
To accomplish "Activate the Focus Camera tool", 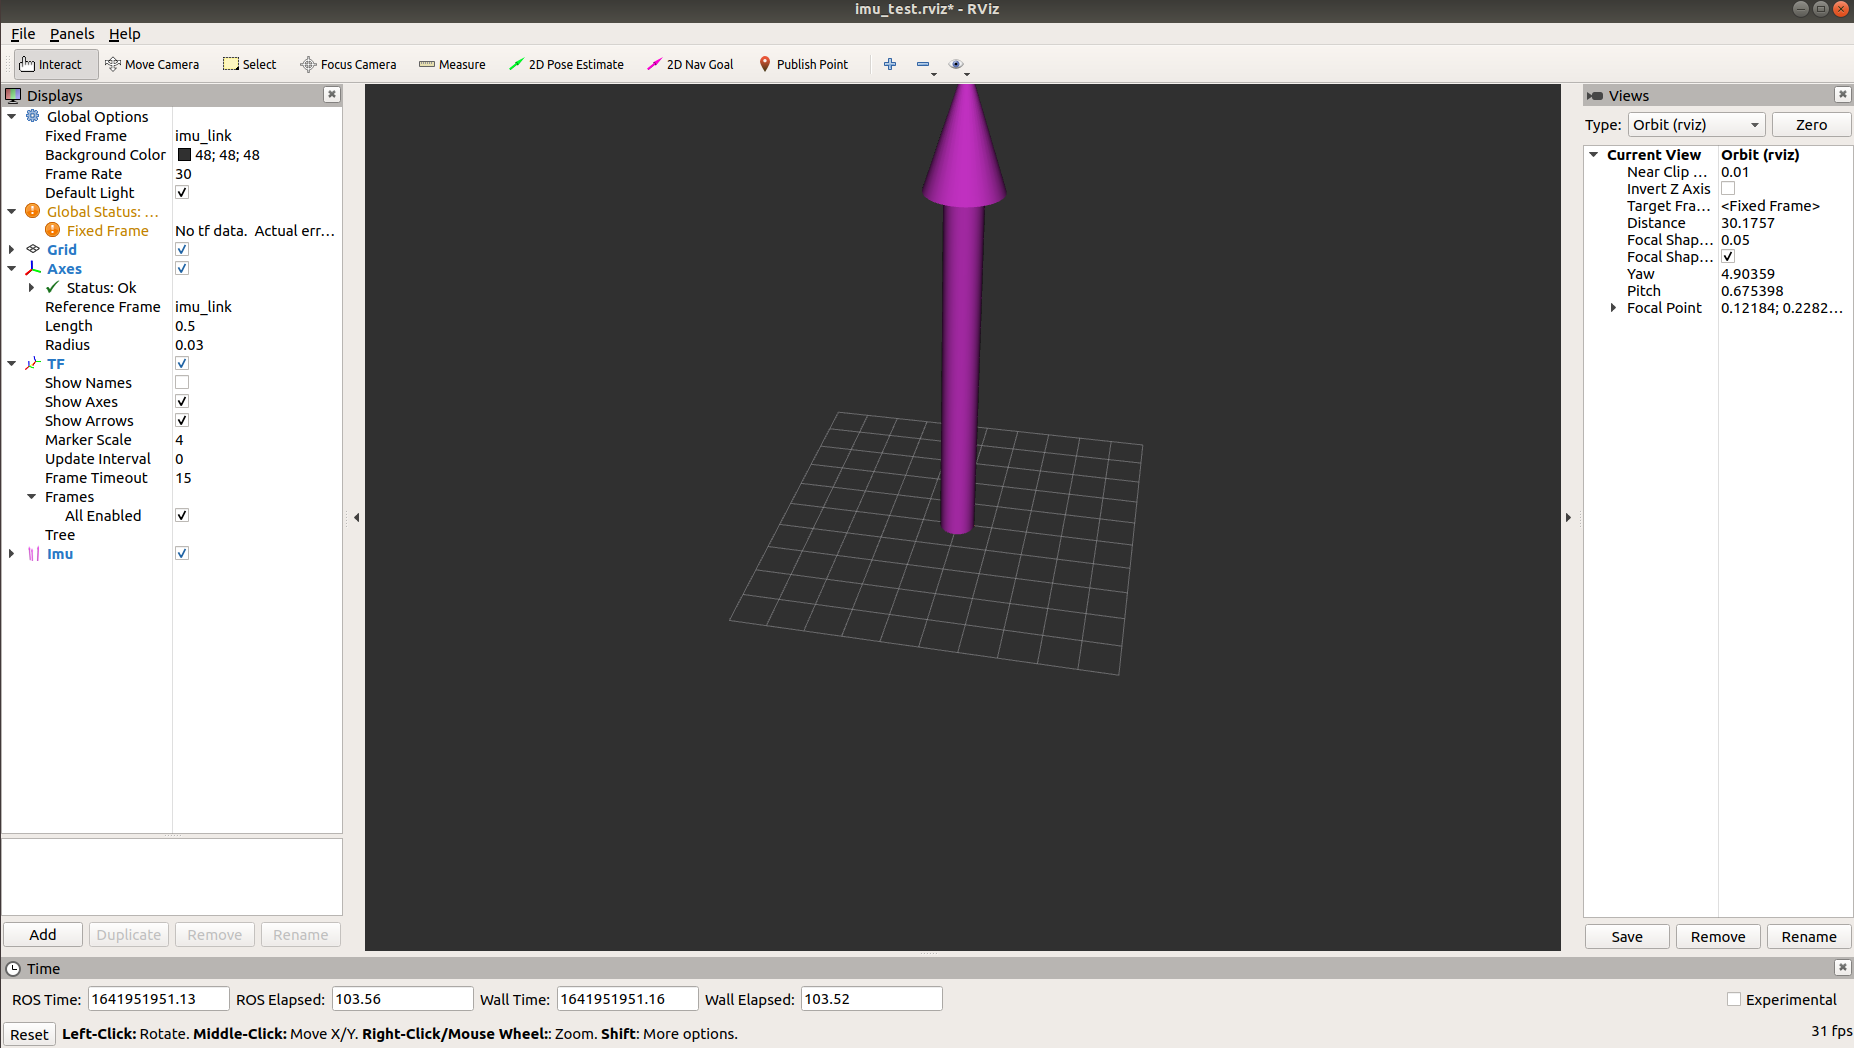I will (348, 64).
